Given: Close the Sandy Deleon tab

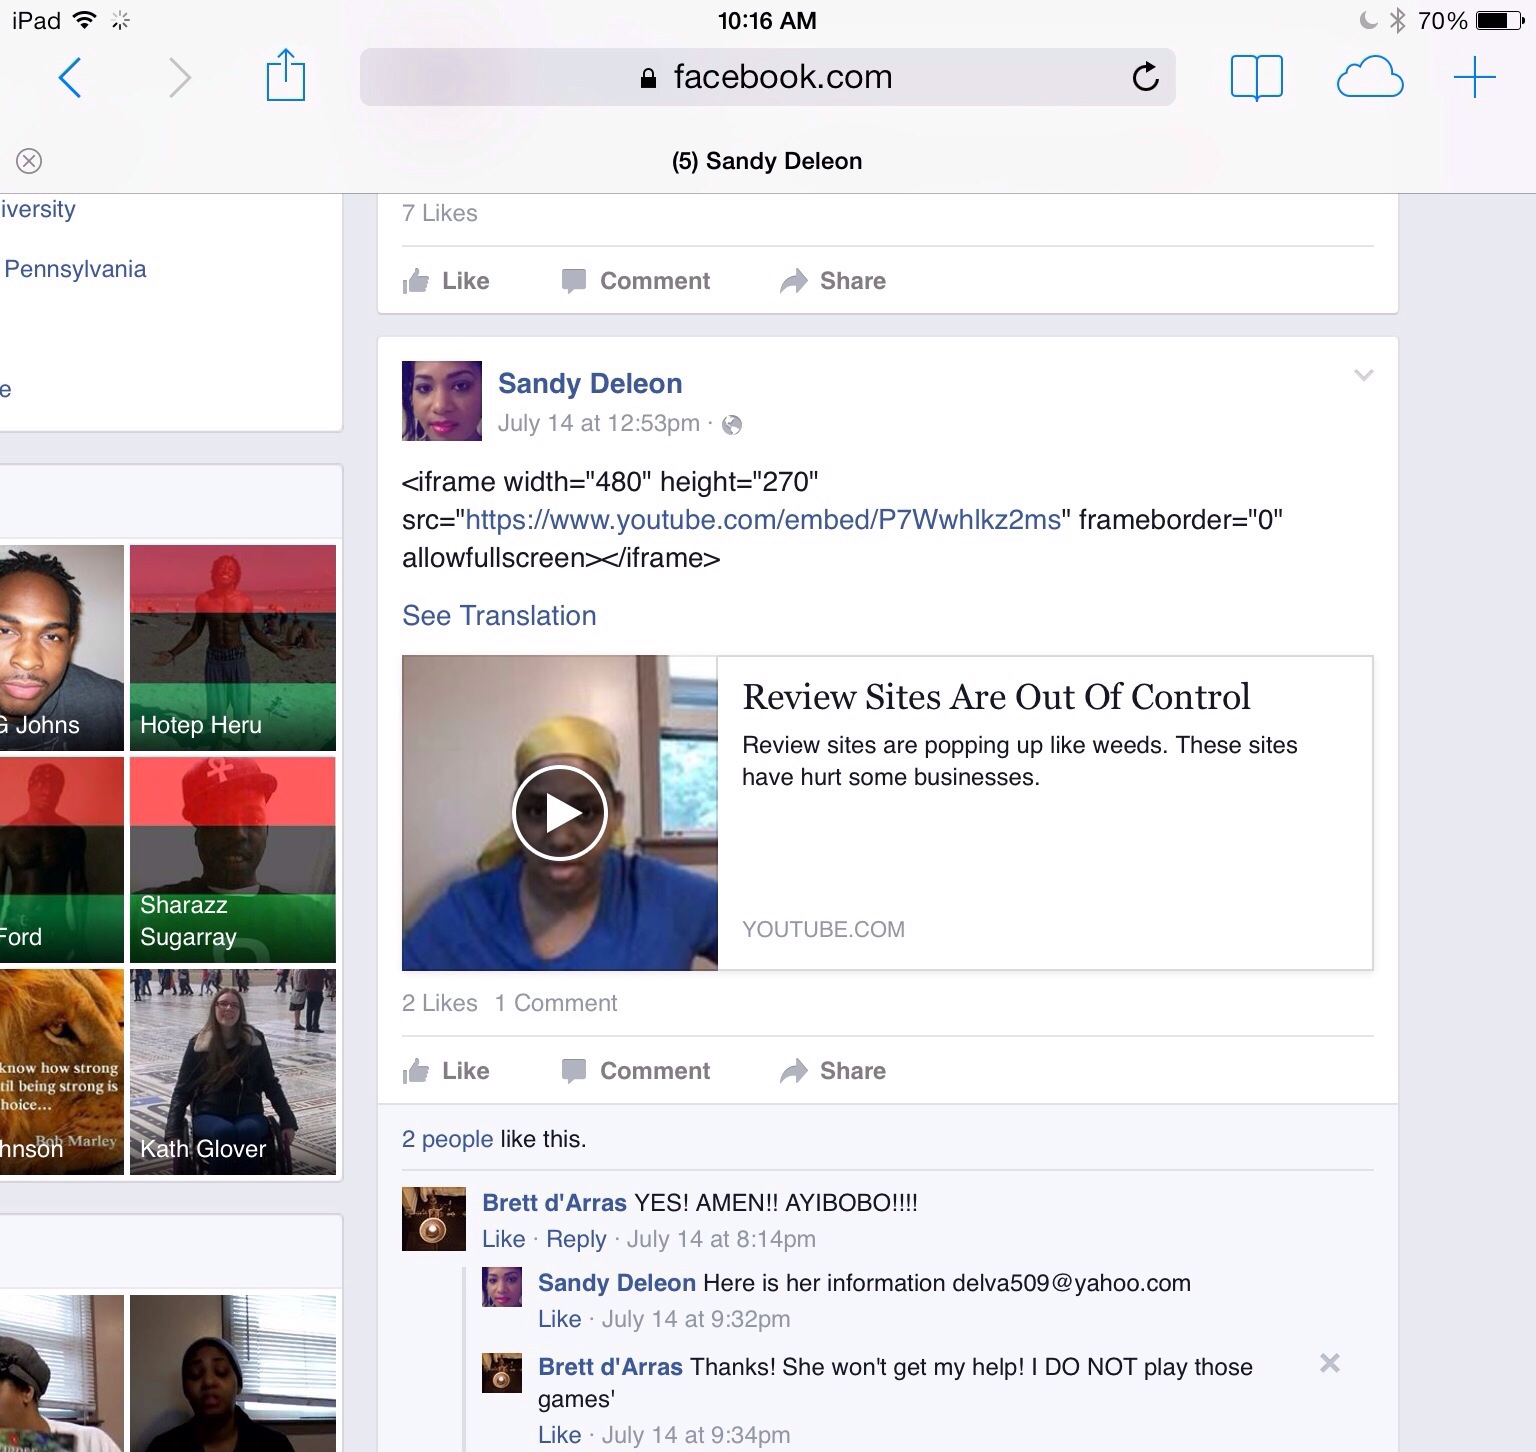Looking at the screenshot, I should [x=29, y=161].
